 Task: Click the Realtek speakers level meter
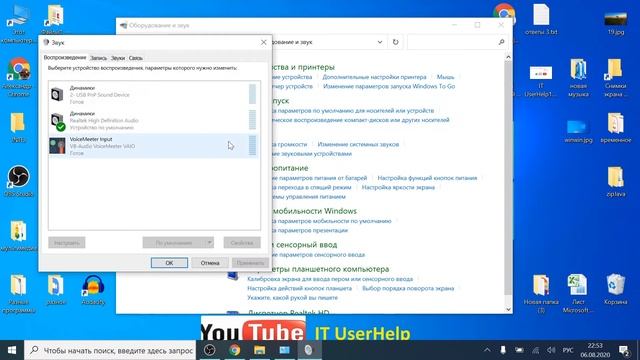click(252, 120)
